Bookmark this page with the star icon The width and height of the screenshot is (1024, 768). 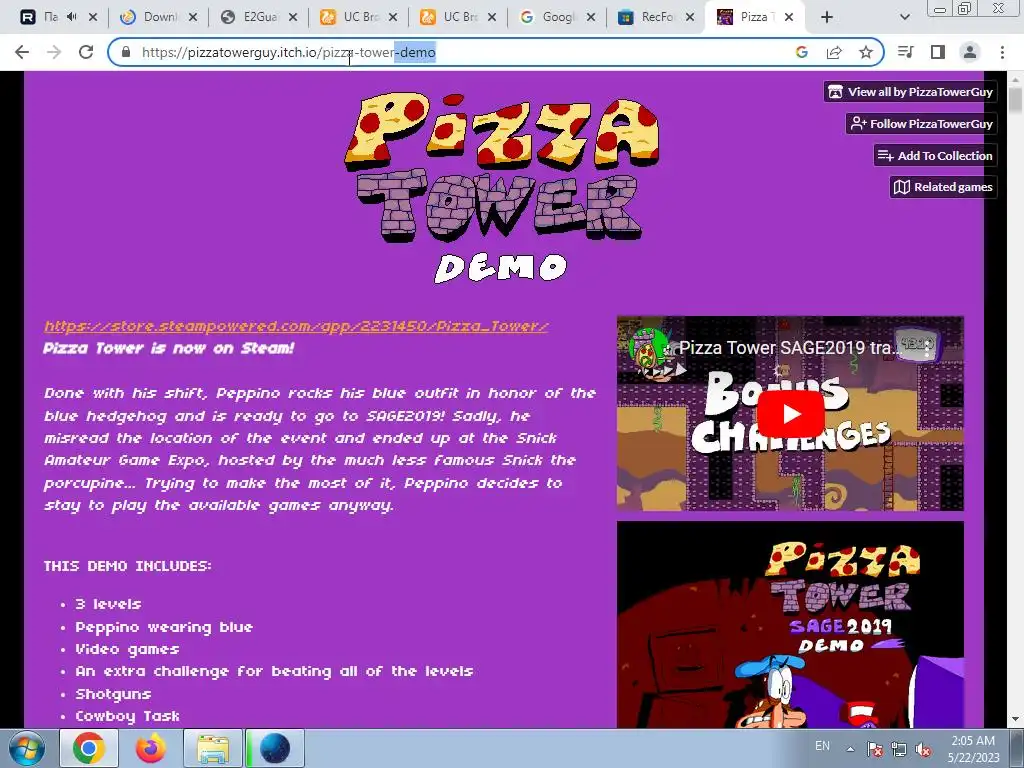click(866, 52)
